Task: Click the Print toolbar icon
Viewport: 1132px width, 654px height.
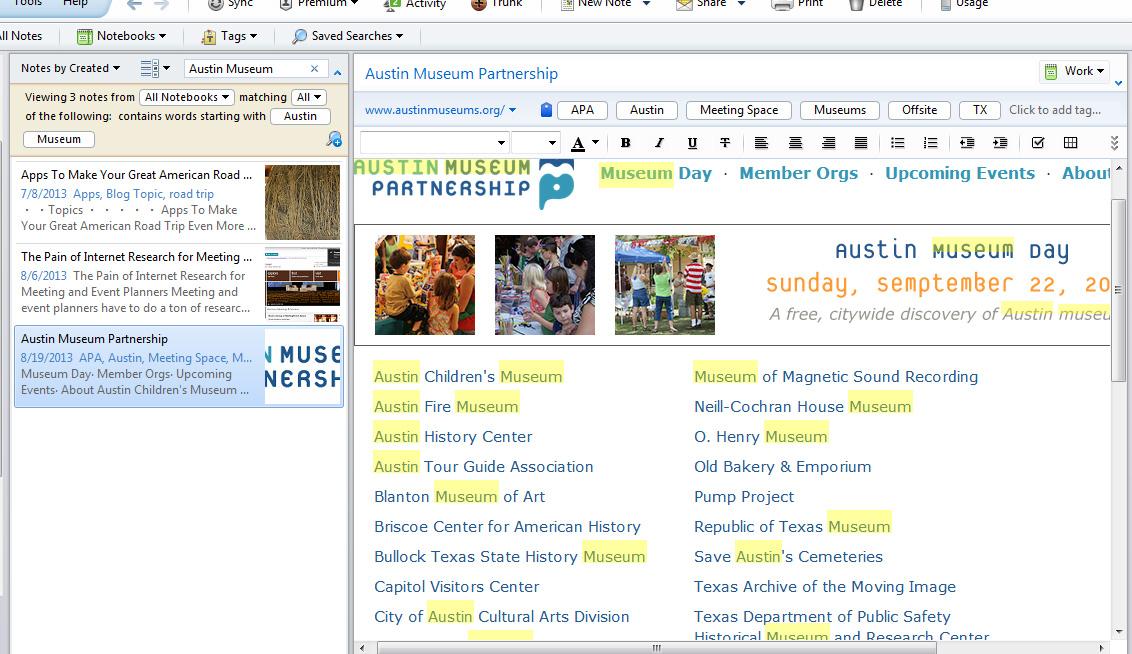Action: 782,4
